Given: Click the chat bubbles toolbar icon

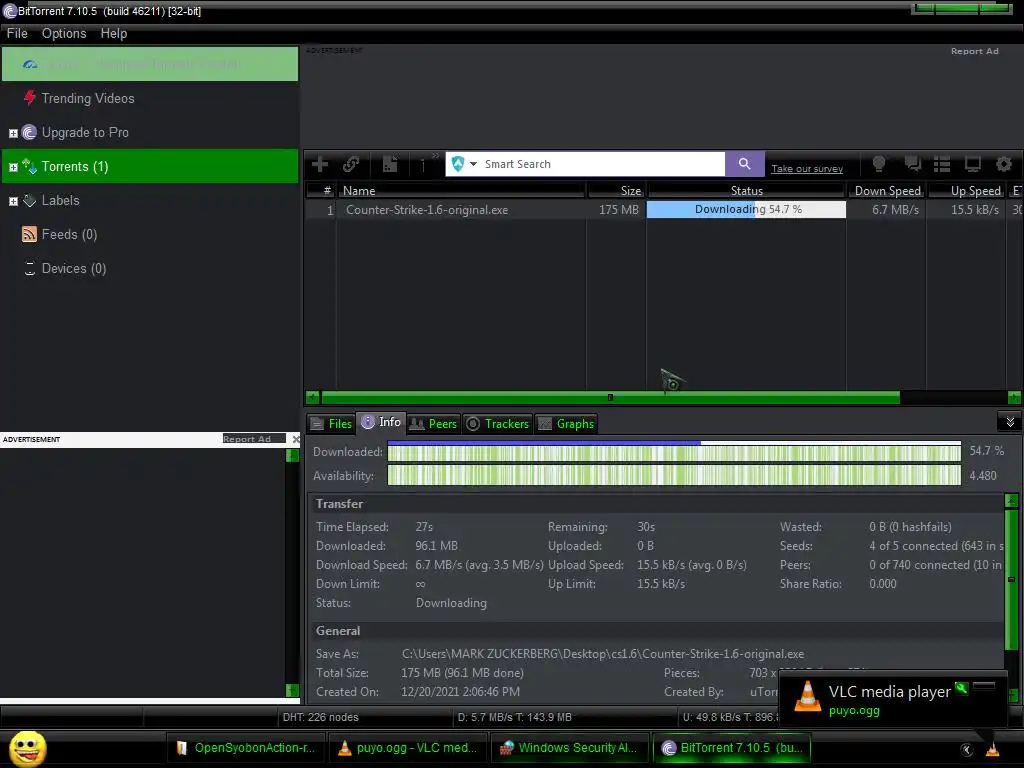Looking at the screenshot, I should pyautogui.click(x=912, y=164).
